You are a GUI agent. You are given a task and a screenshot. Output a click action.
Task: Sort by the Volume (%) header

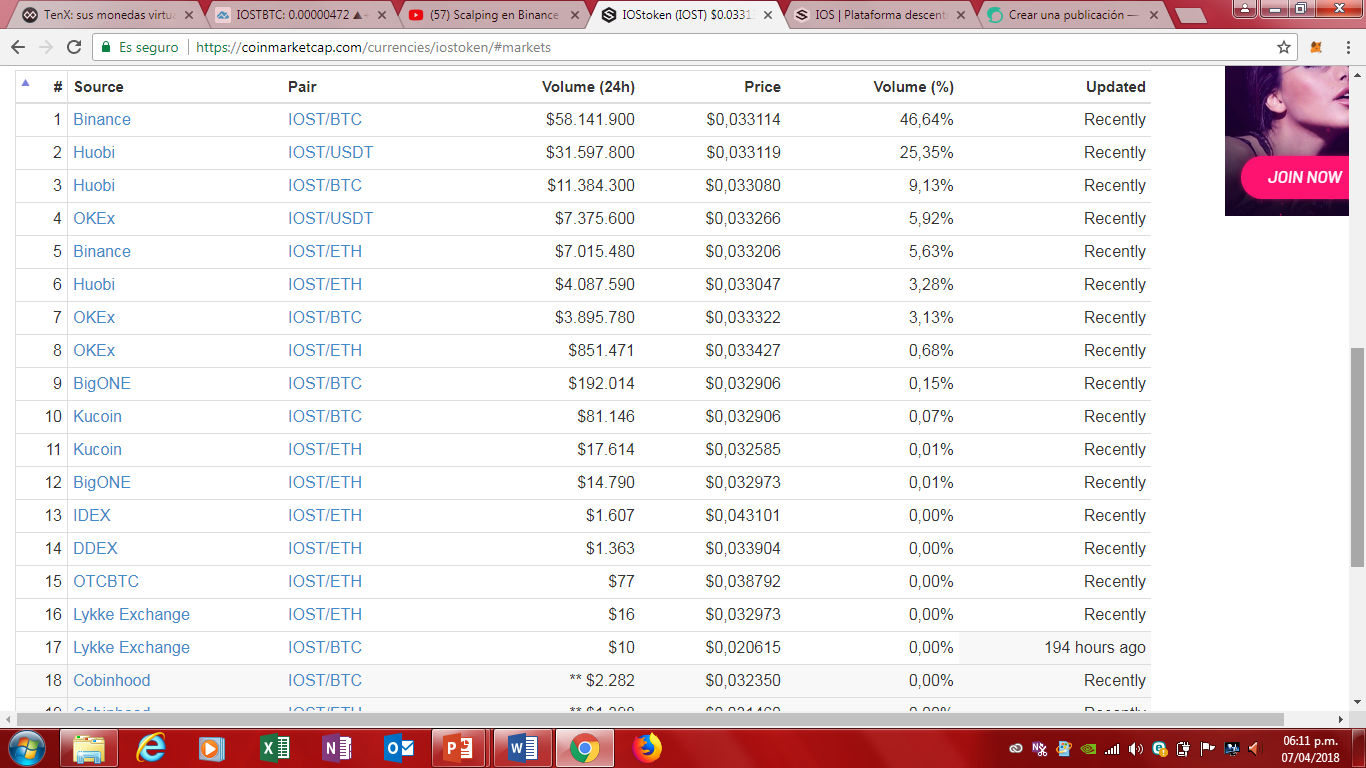pyautogui.click(x=913, y=87)
